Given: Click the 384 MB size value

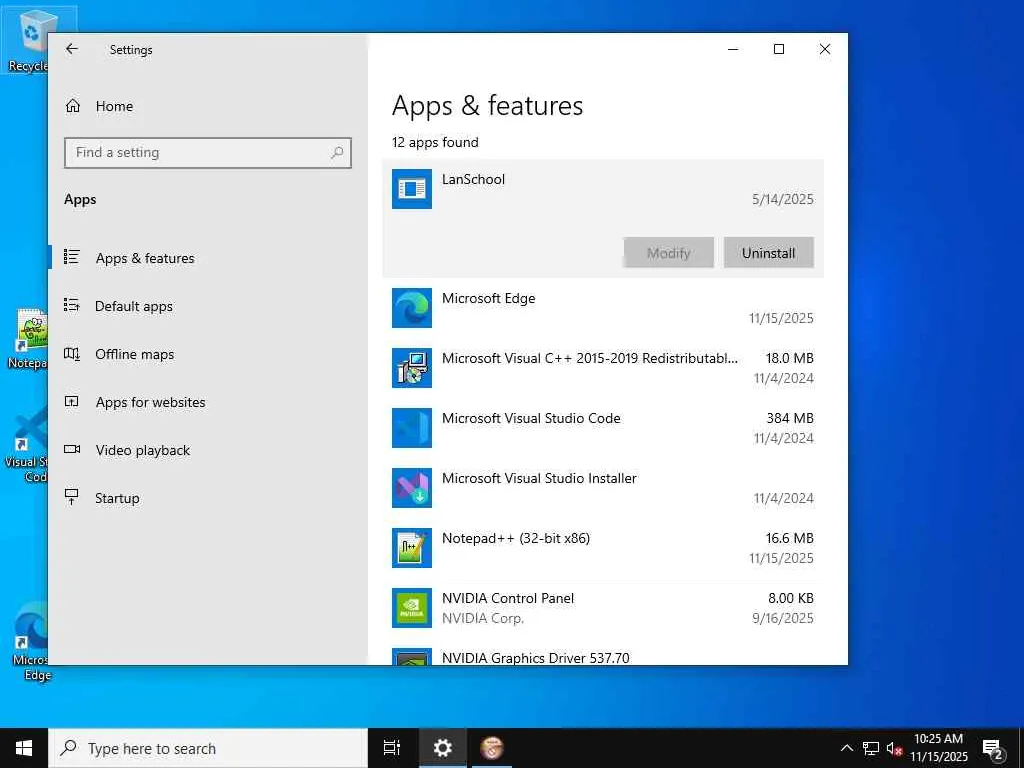Looking at the screenshot, I should [x=790, y=418].
